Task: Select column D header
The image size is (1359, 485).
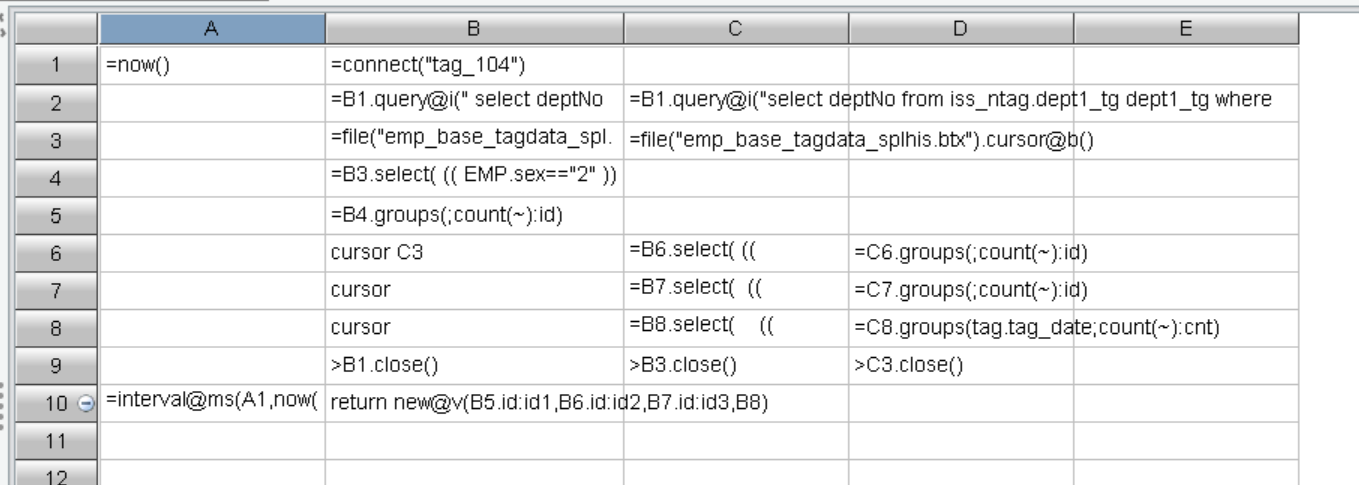Action: (x=960, y=31)
